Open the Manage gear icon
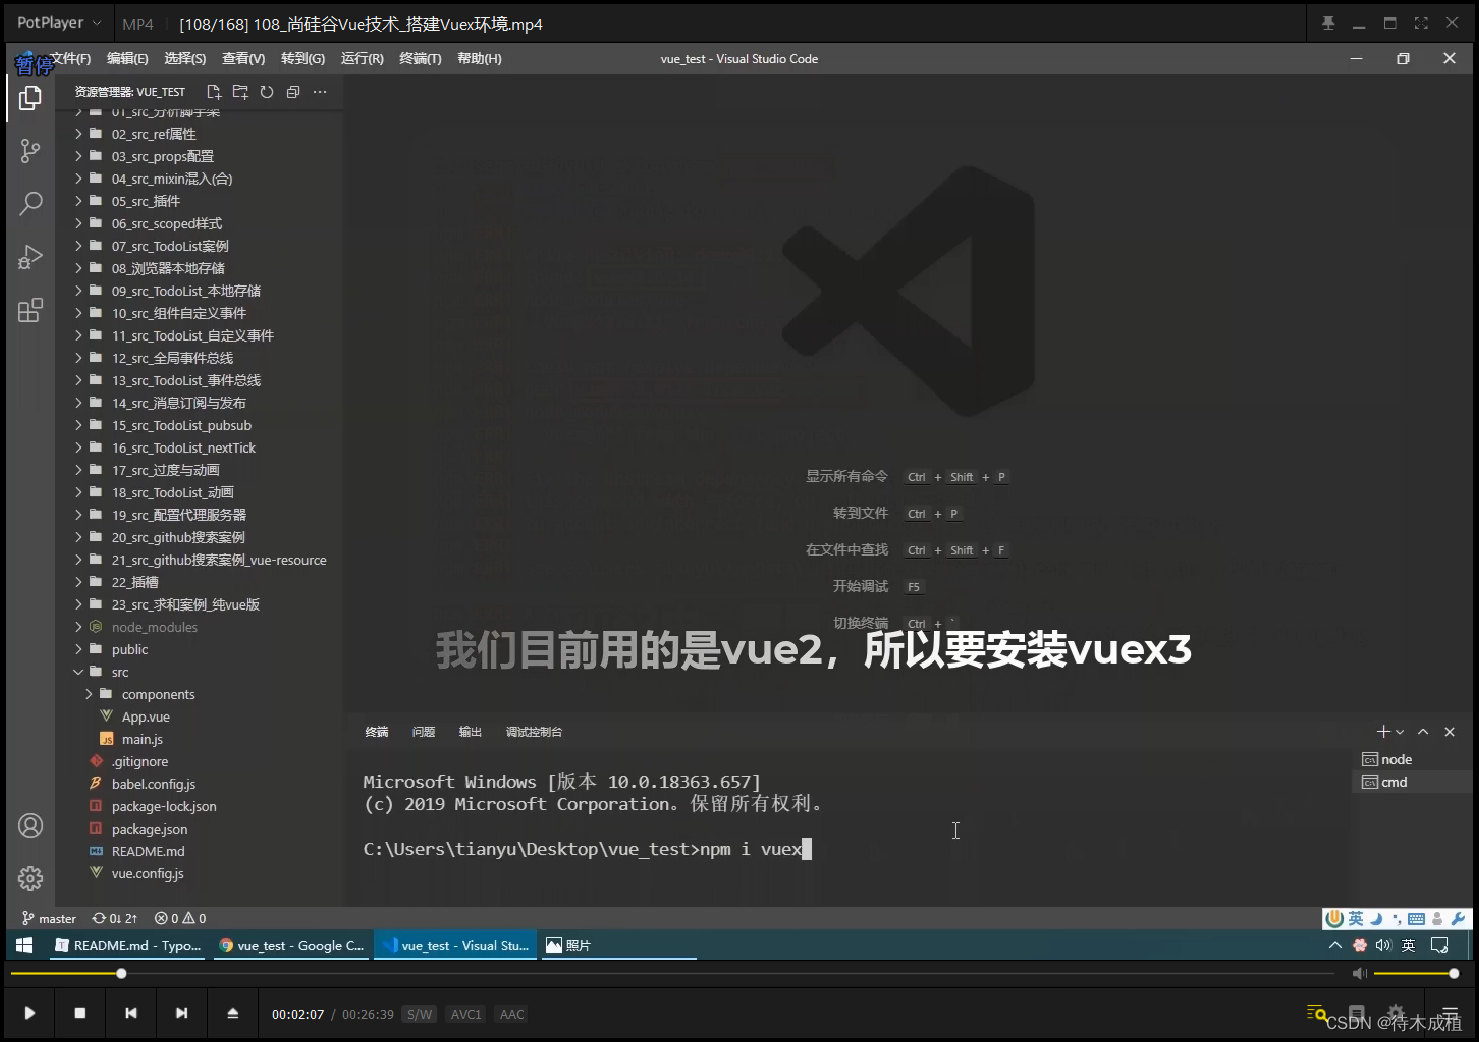Image resolution: width=1479 pixels, height=1042 pixels. [x=30, y=878]
